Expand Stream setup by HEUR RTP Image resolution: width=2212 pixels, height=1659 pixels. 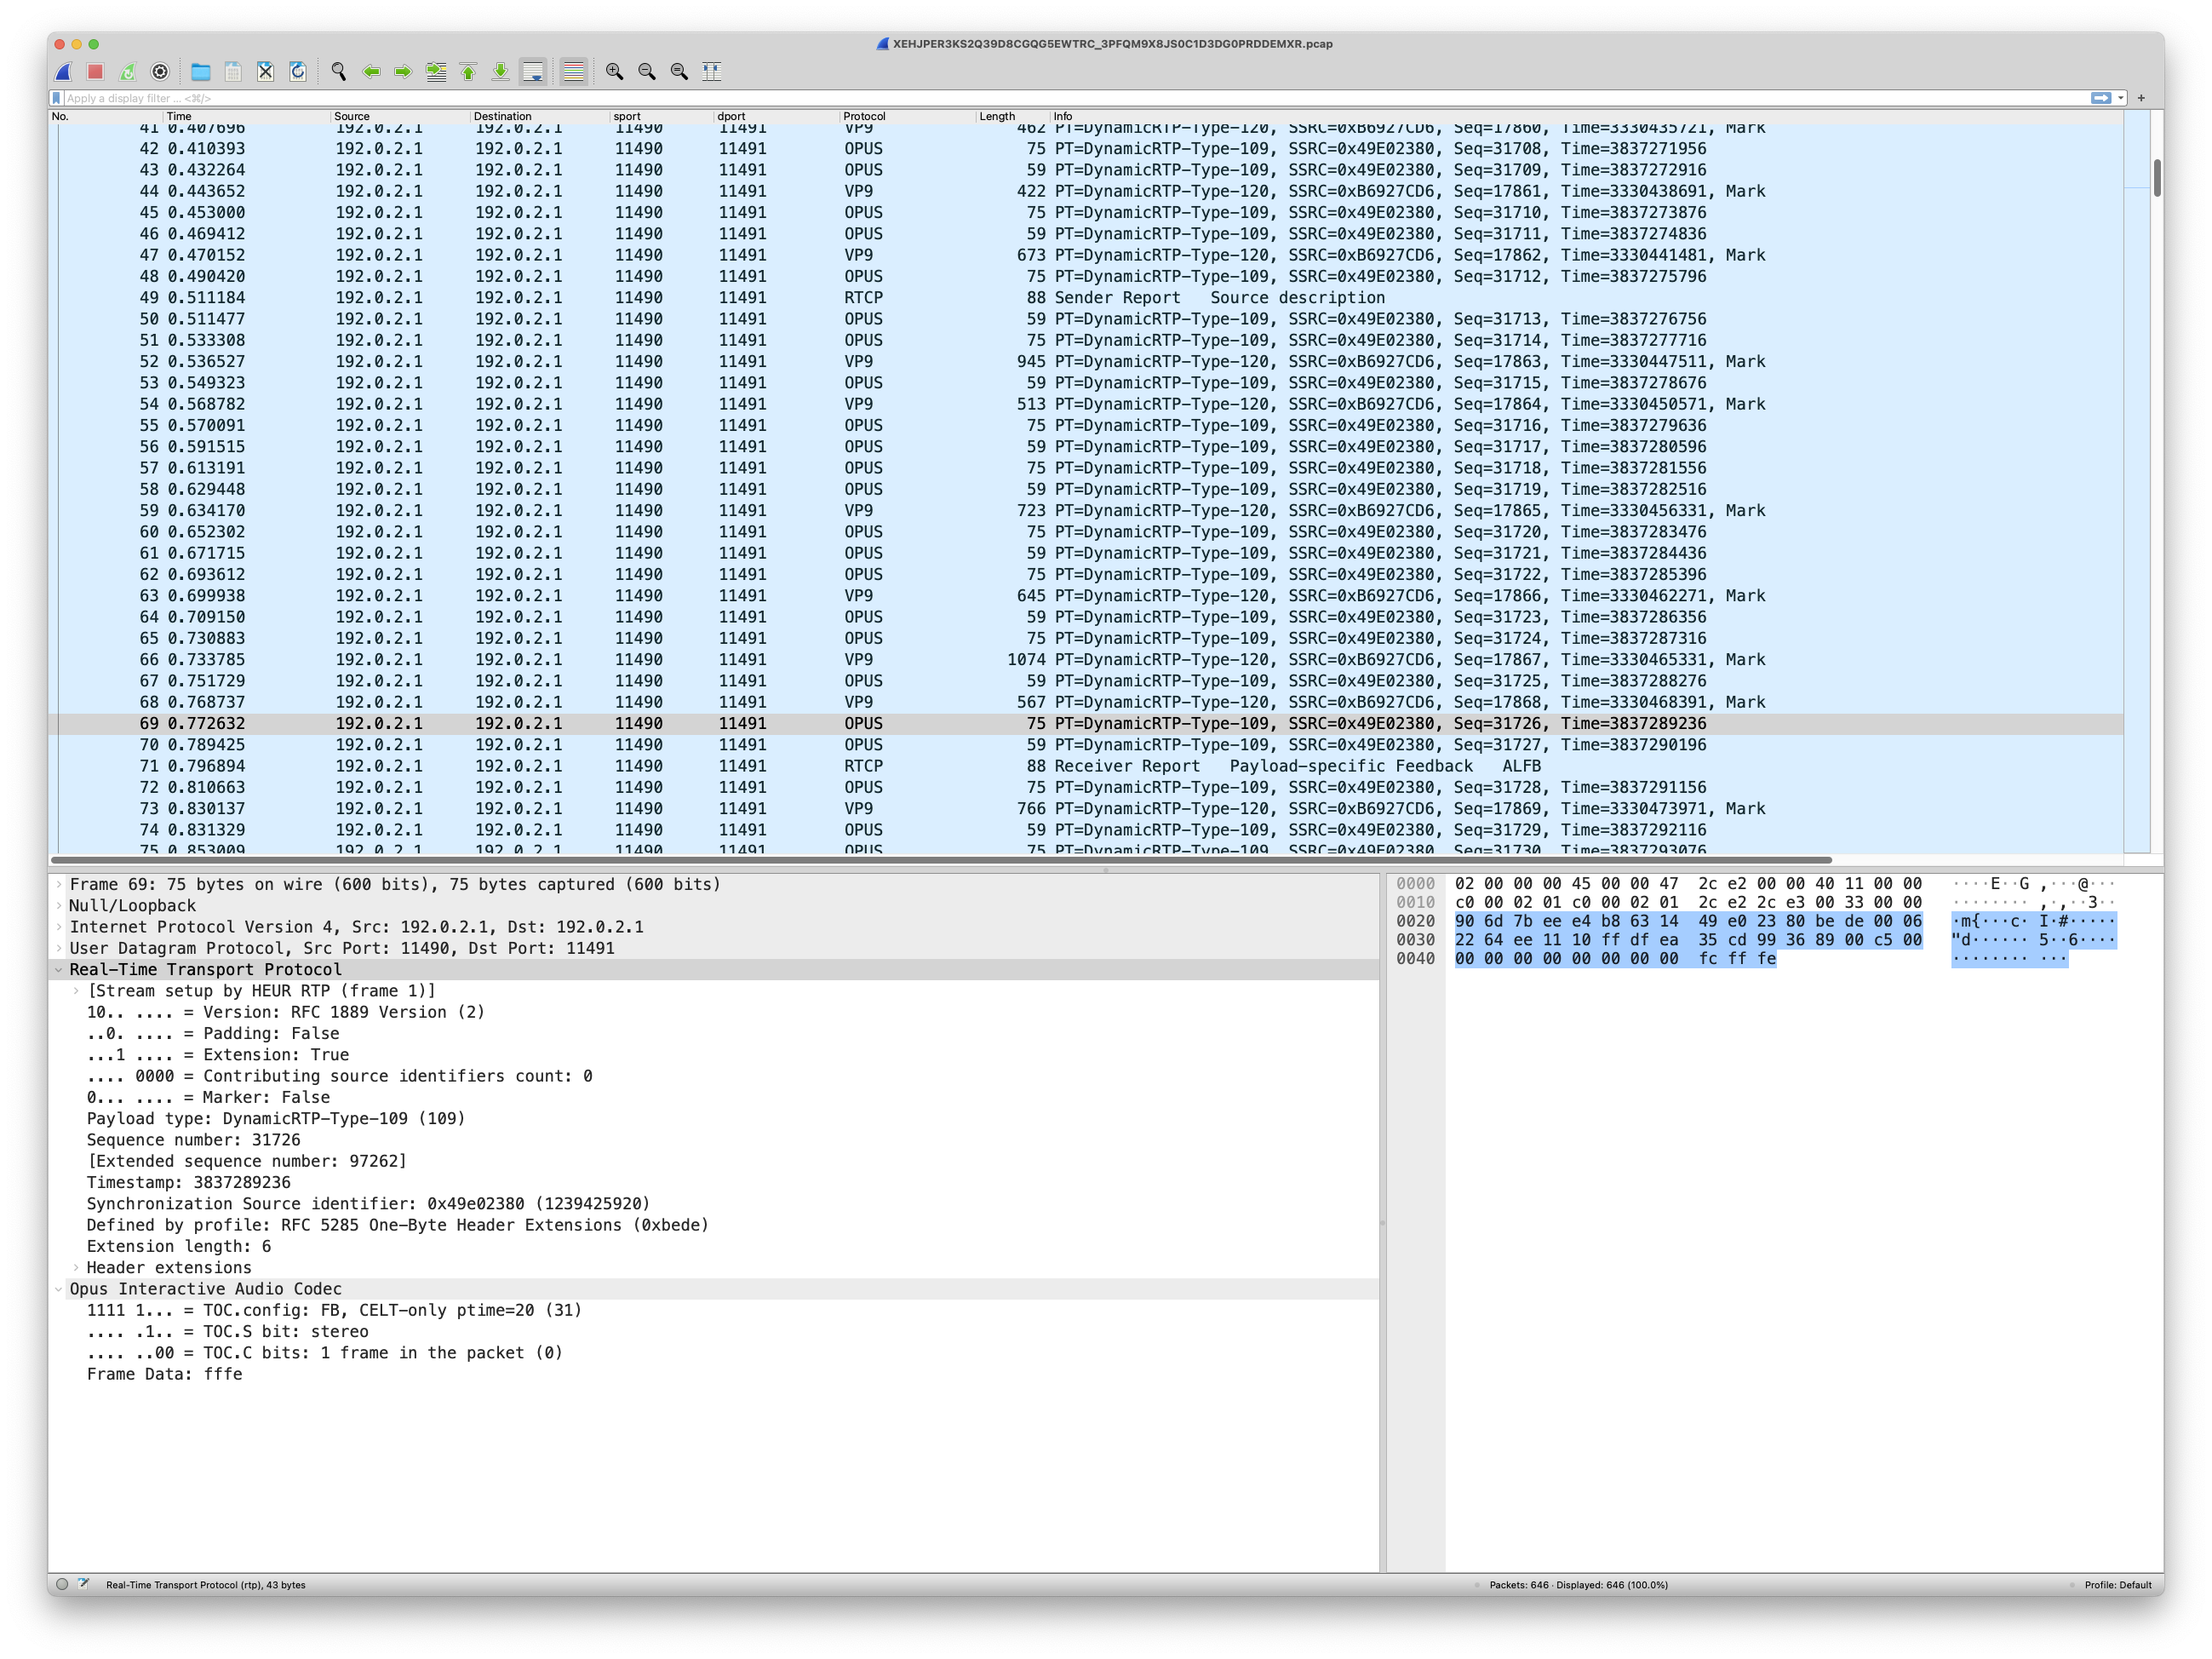coord(76,991)
